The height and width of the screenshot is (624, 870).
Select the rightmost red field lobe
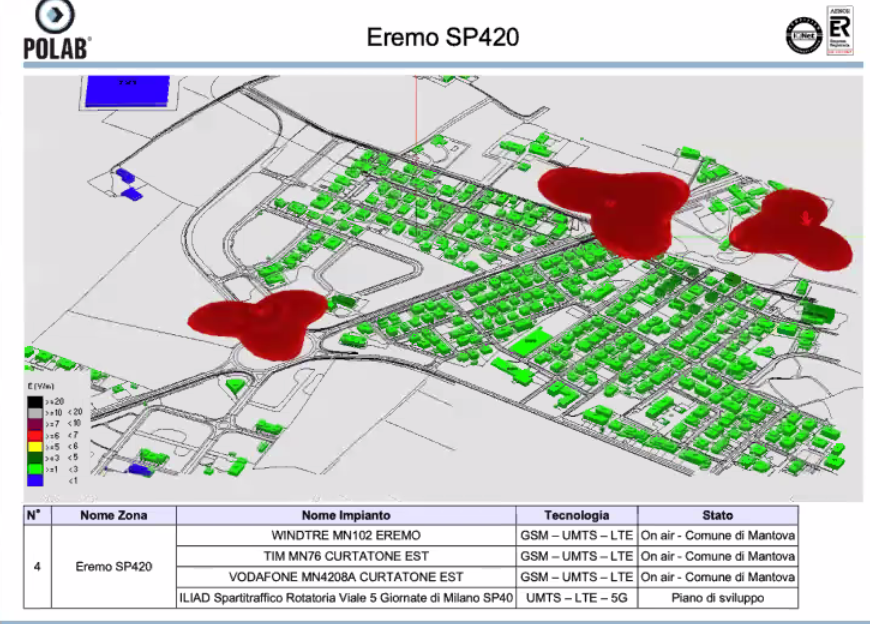pyautogui.click(x=790, y=232)
